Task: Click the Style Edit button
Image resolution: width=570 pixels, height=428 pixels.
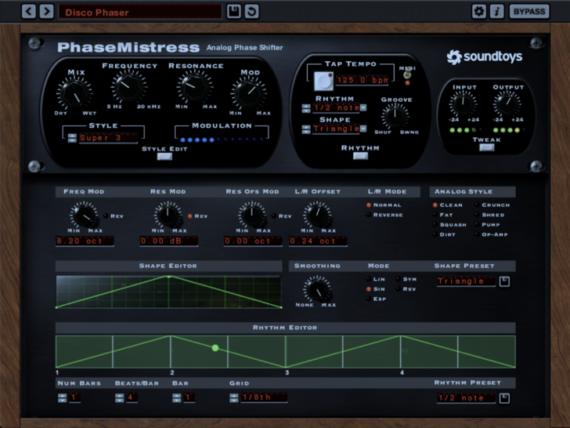Action: (164, 156)
